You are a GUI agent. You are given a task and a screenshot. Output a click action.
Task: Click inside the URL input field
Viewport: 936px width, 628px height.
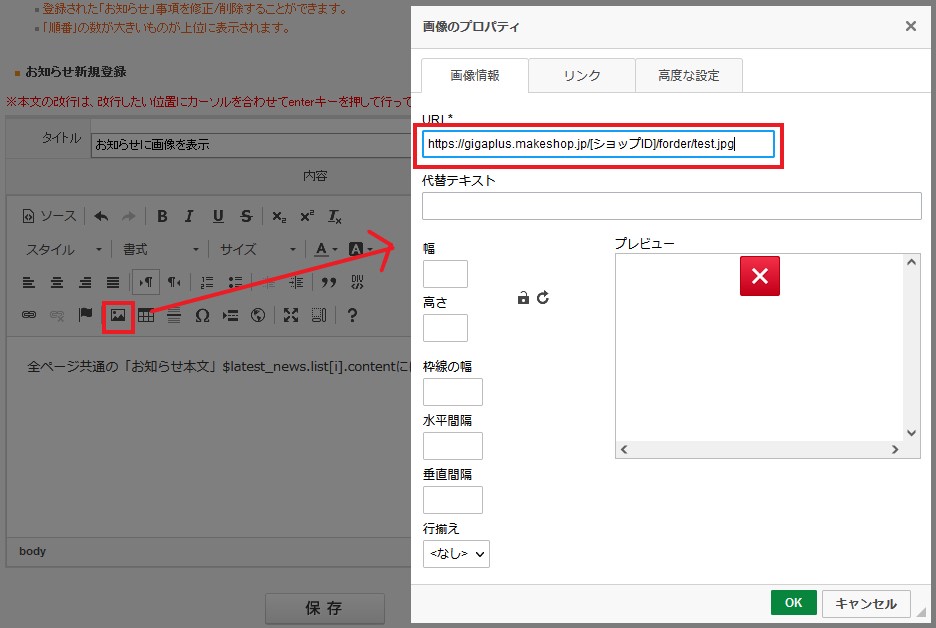[600, 143]
